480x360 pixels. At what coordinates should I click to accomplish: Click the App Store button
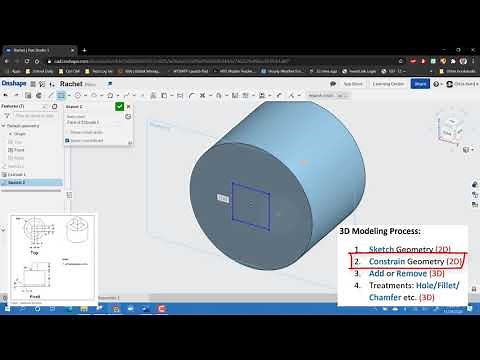pos(353,84)
